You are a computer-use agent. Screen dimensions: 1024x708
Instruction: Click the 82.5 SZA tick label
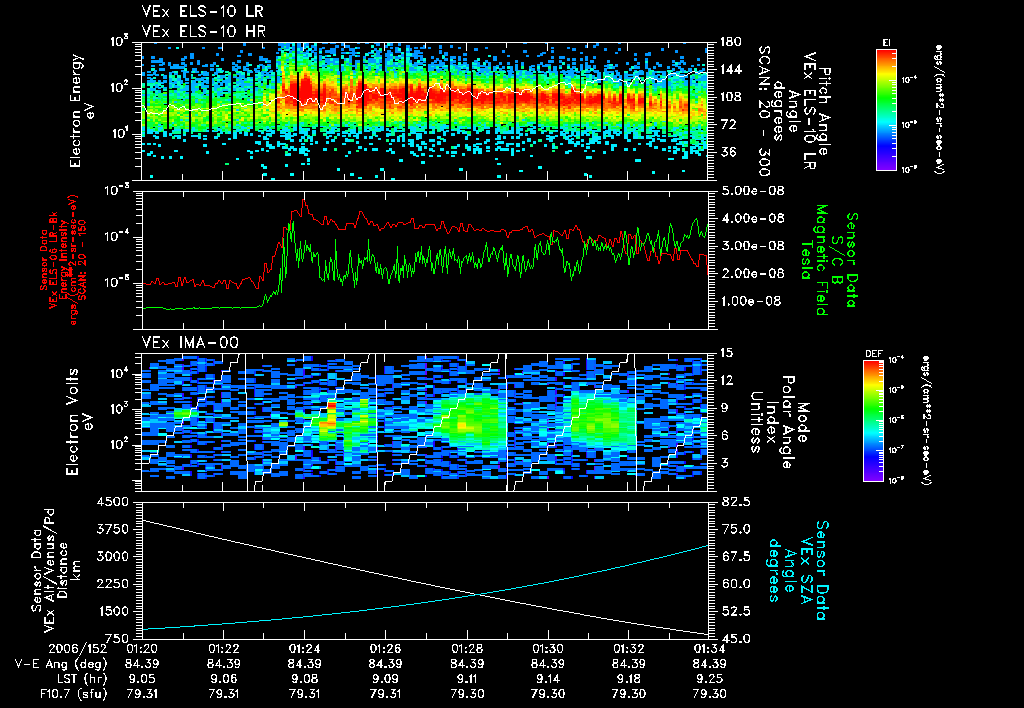tap(735, 502)
